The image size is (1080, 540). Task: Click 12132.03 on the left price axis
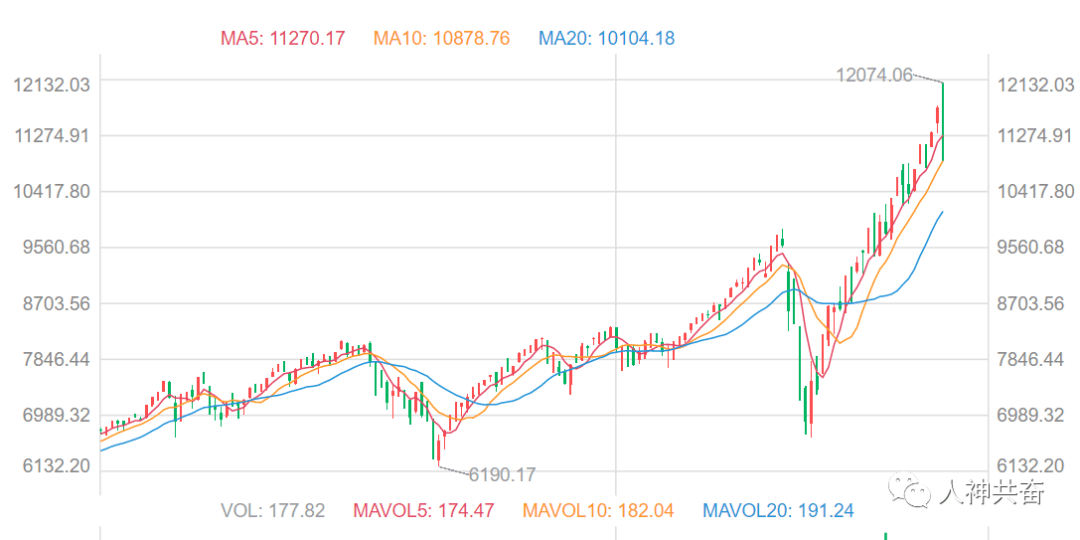(52, 85)
